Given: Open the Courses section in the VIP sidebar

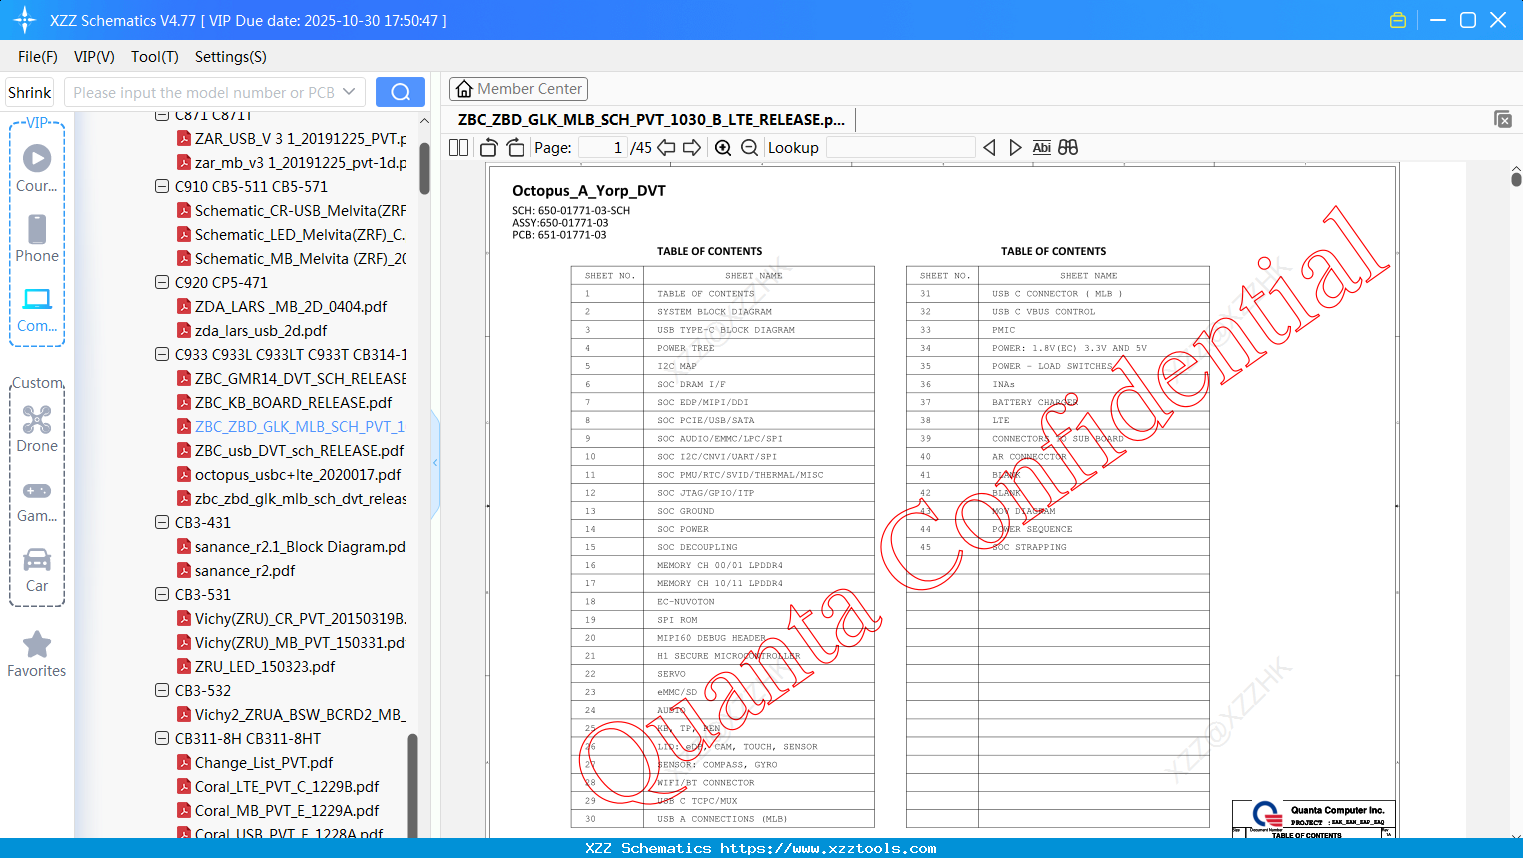Looking at the screenshot, I should coord(37,168).
